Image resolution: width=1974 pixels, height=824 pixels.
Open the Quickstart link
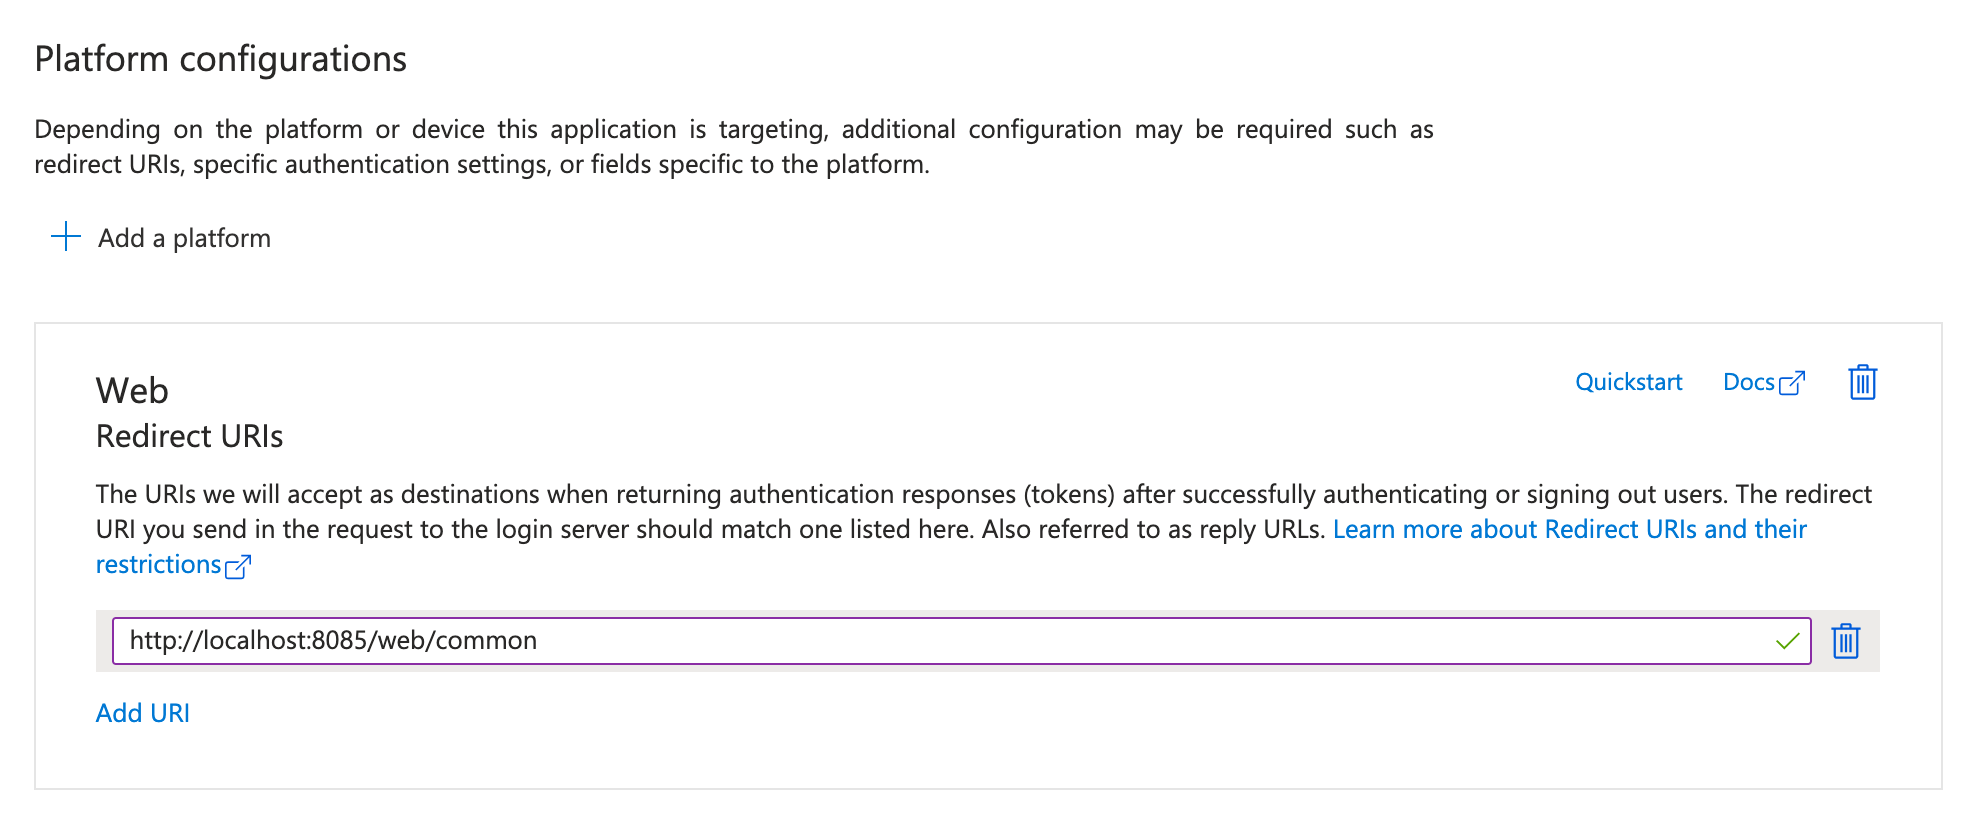click(x=1628, y=382)
